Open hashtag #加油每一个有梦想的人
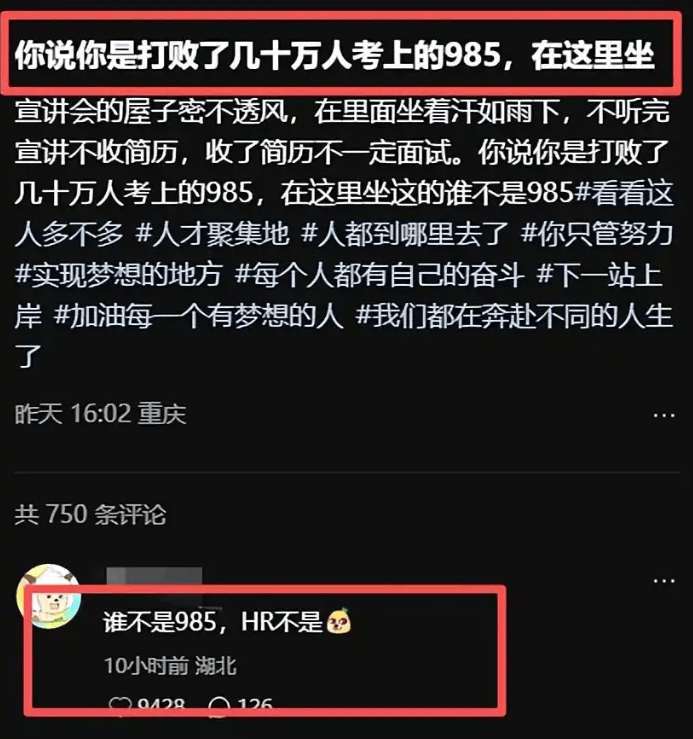The height and width of the screenshot is (739, 693). tap(198, 315)
